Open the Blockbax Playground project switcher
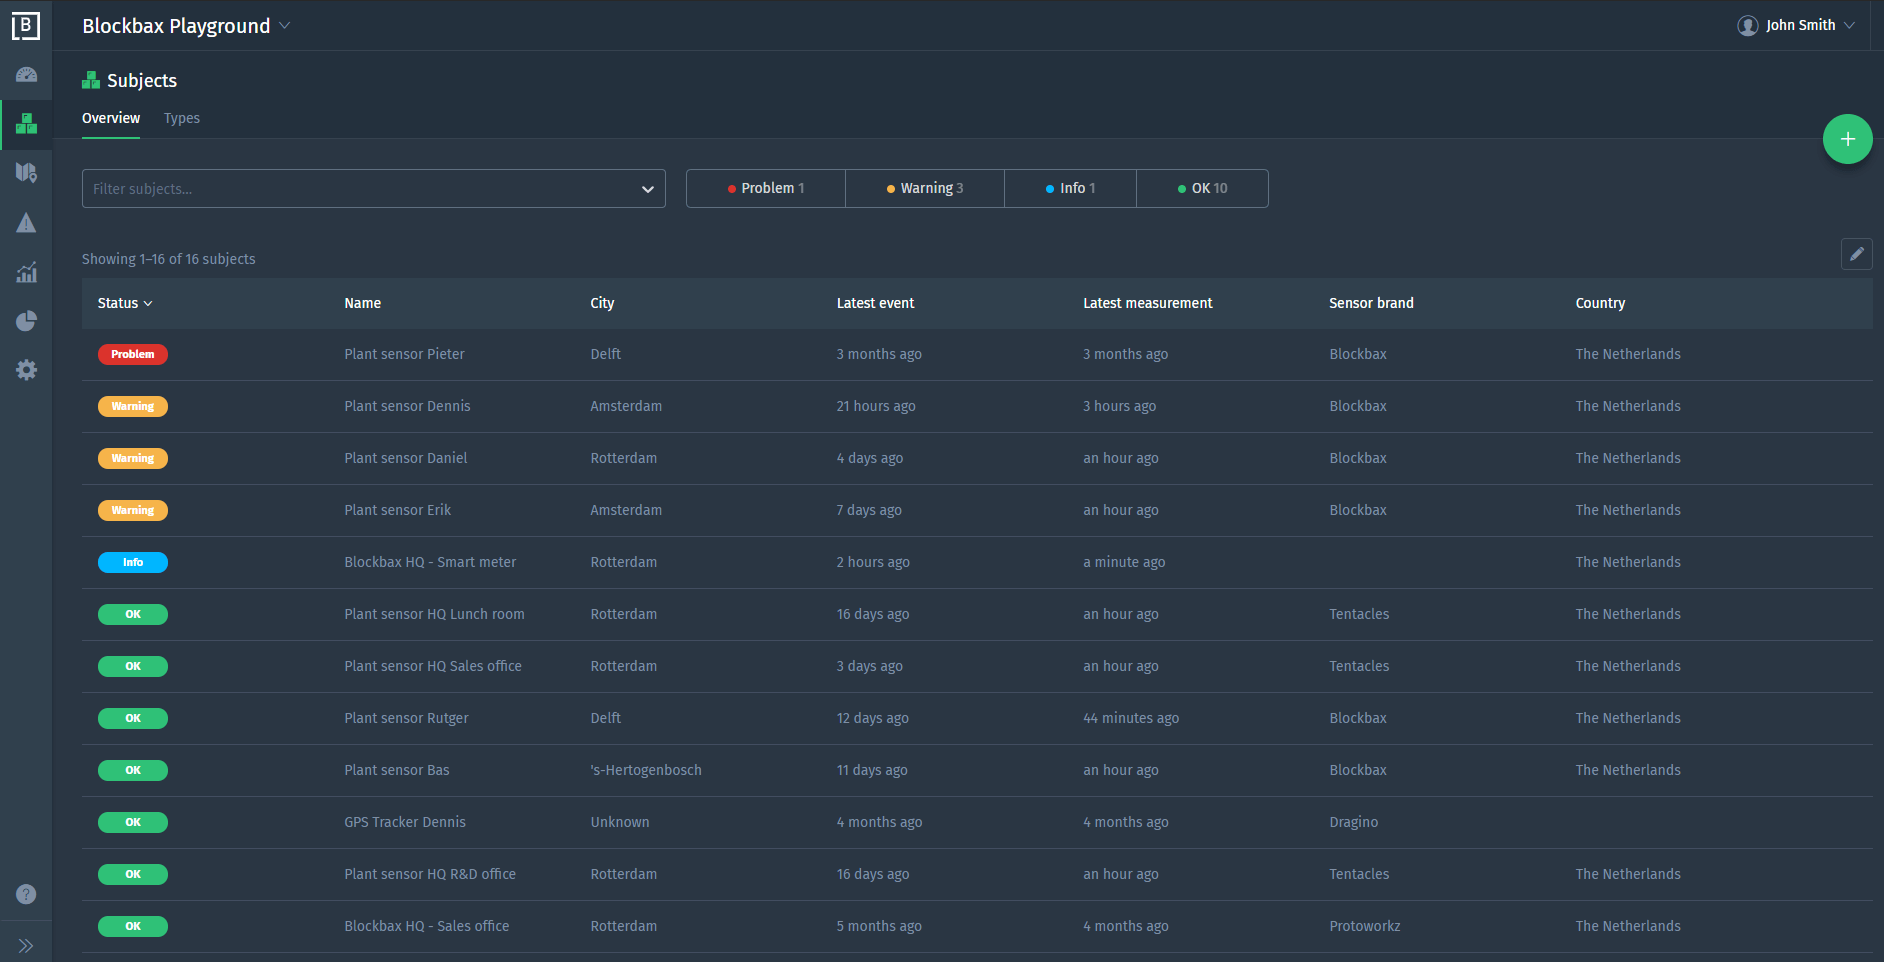 click(x=186, y=26)
